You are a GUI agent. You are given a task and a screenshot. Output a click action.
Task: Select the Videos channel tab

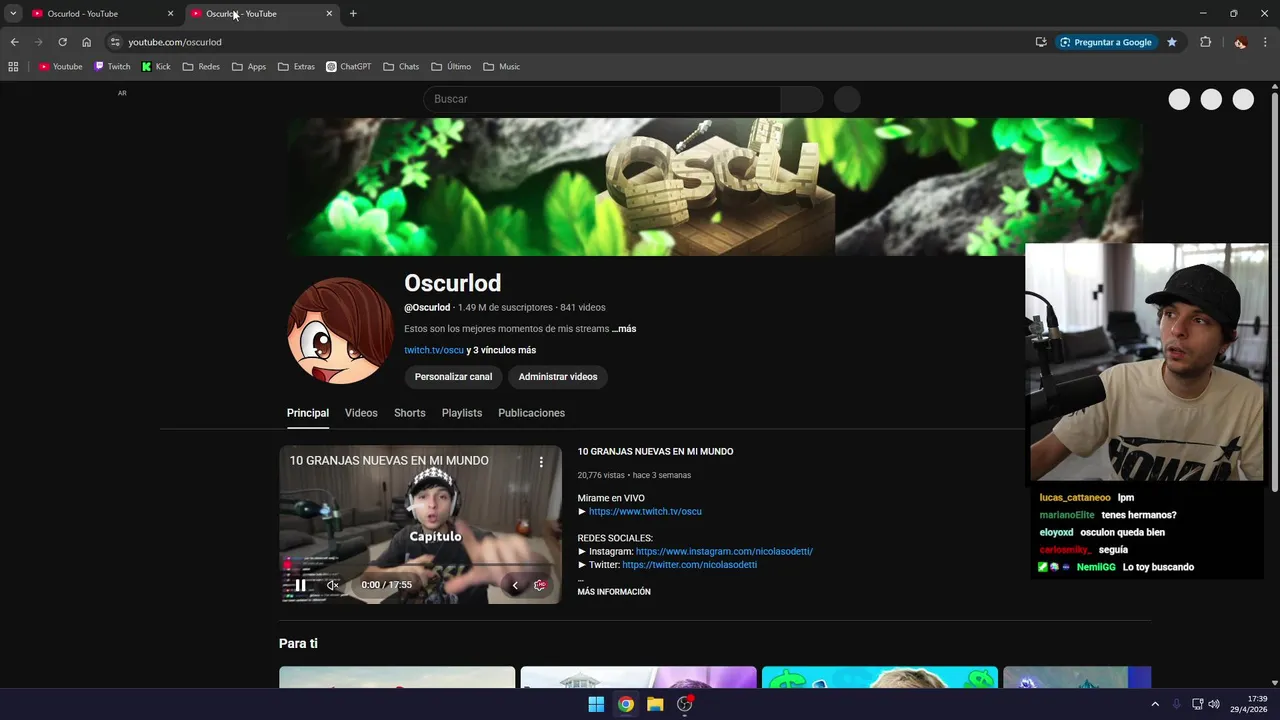[361, 413]
